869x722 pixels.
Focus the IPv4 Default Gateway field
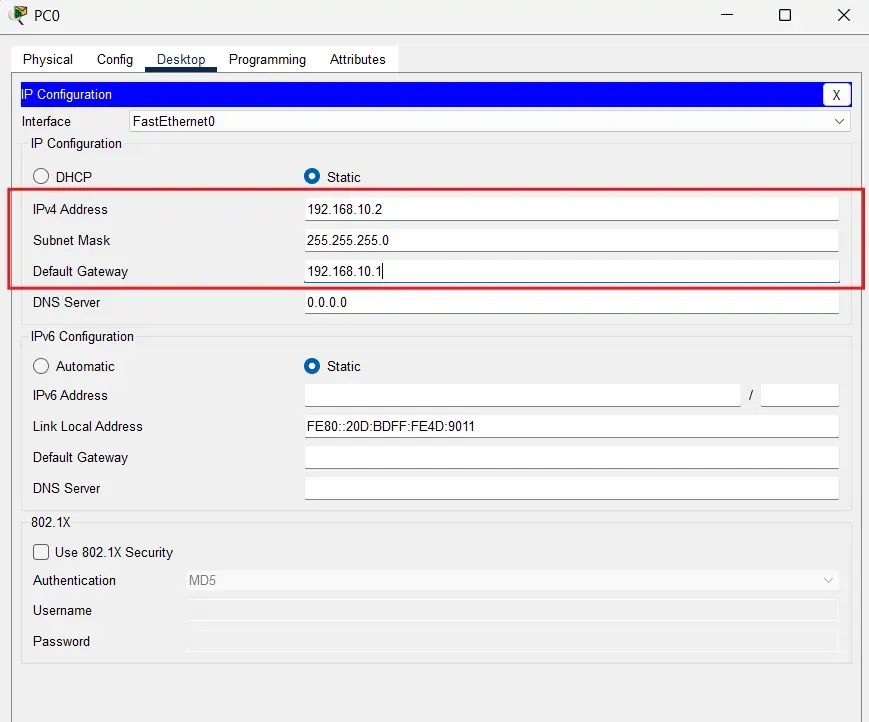coord(571,271)
